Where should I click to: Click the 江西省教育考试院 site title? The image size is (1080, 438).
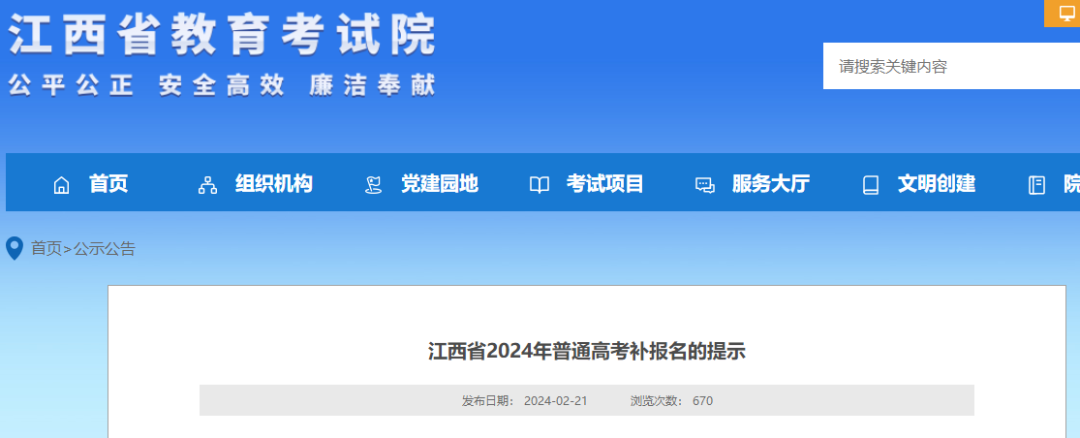[222, 34]
